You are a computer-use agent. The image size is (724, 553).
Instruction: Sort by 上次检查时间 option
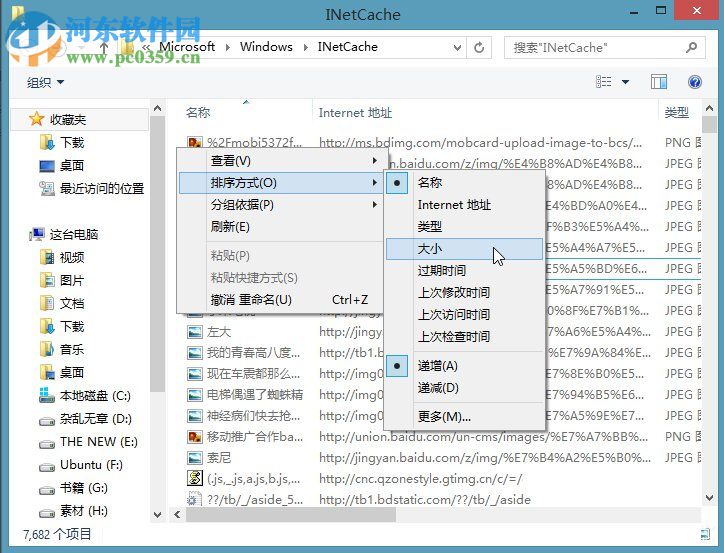(x=465, y=337)
